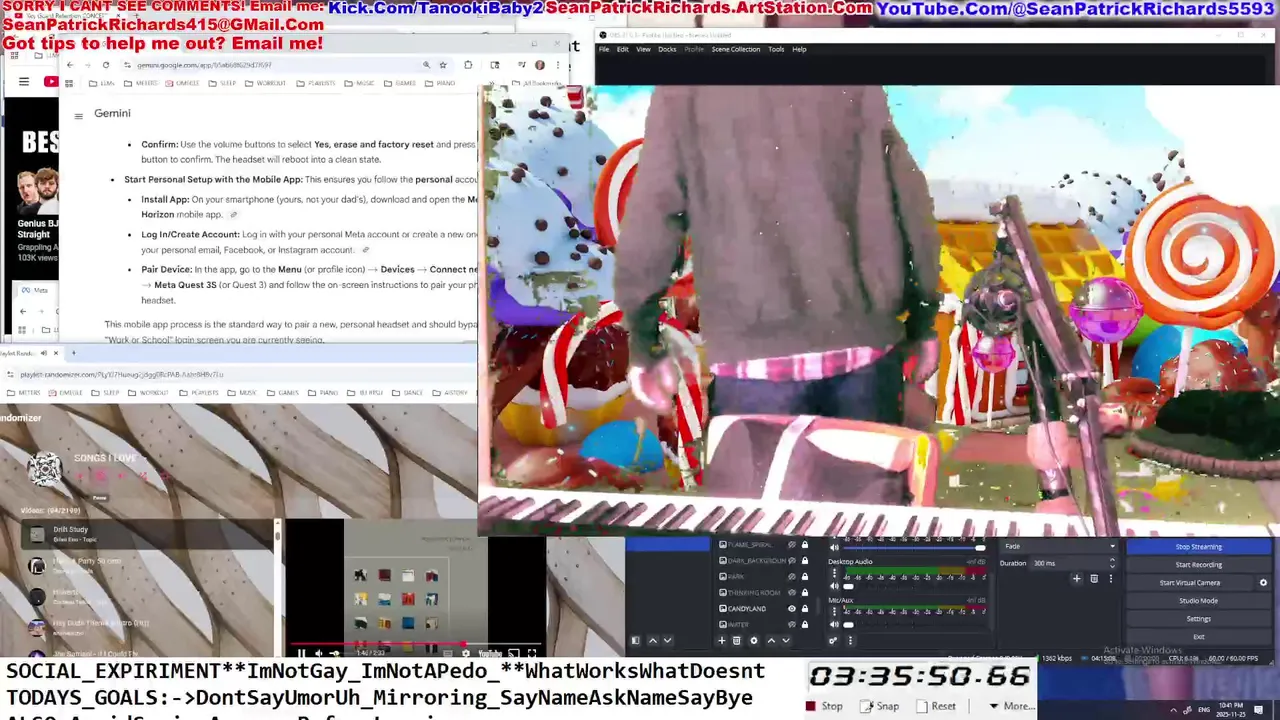Open DANCE bookmarks folder in playlist randomizer window
The width and height of the screenshot is (1280, 720).
(x=407, y=392)
